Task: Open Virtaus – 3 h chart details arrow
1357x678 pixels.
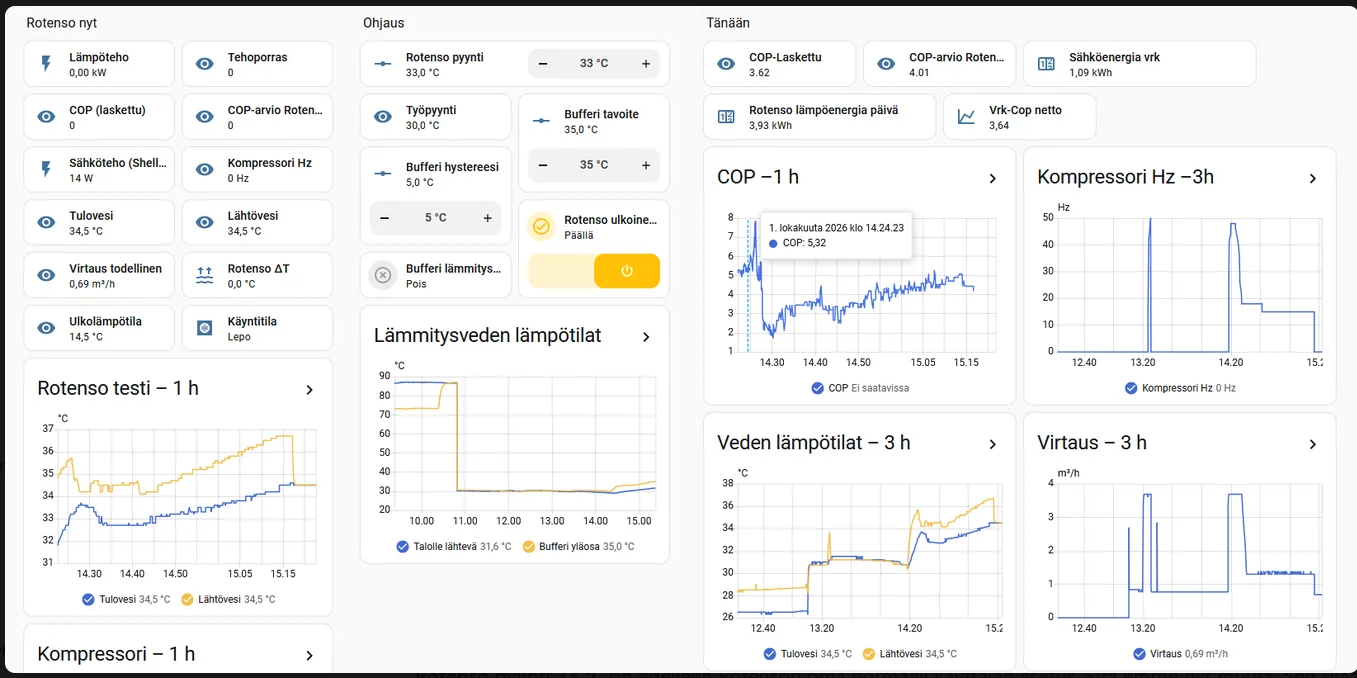Action: point(1313,444)
